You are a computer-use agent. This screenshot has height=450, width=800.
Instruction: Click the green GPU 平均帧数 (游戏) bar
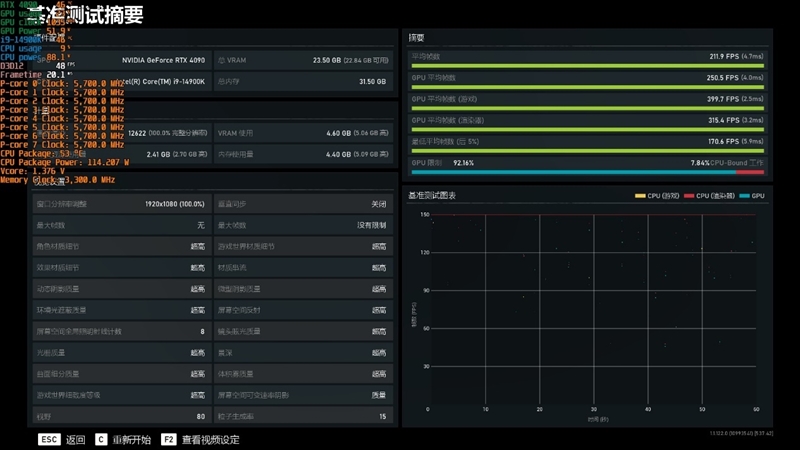pos(588,108)
